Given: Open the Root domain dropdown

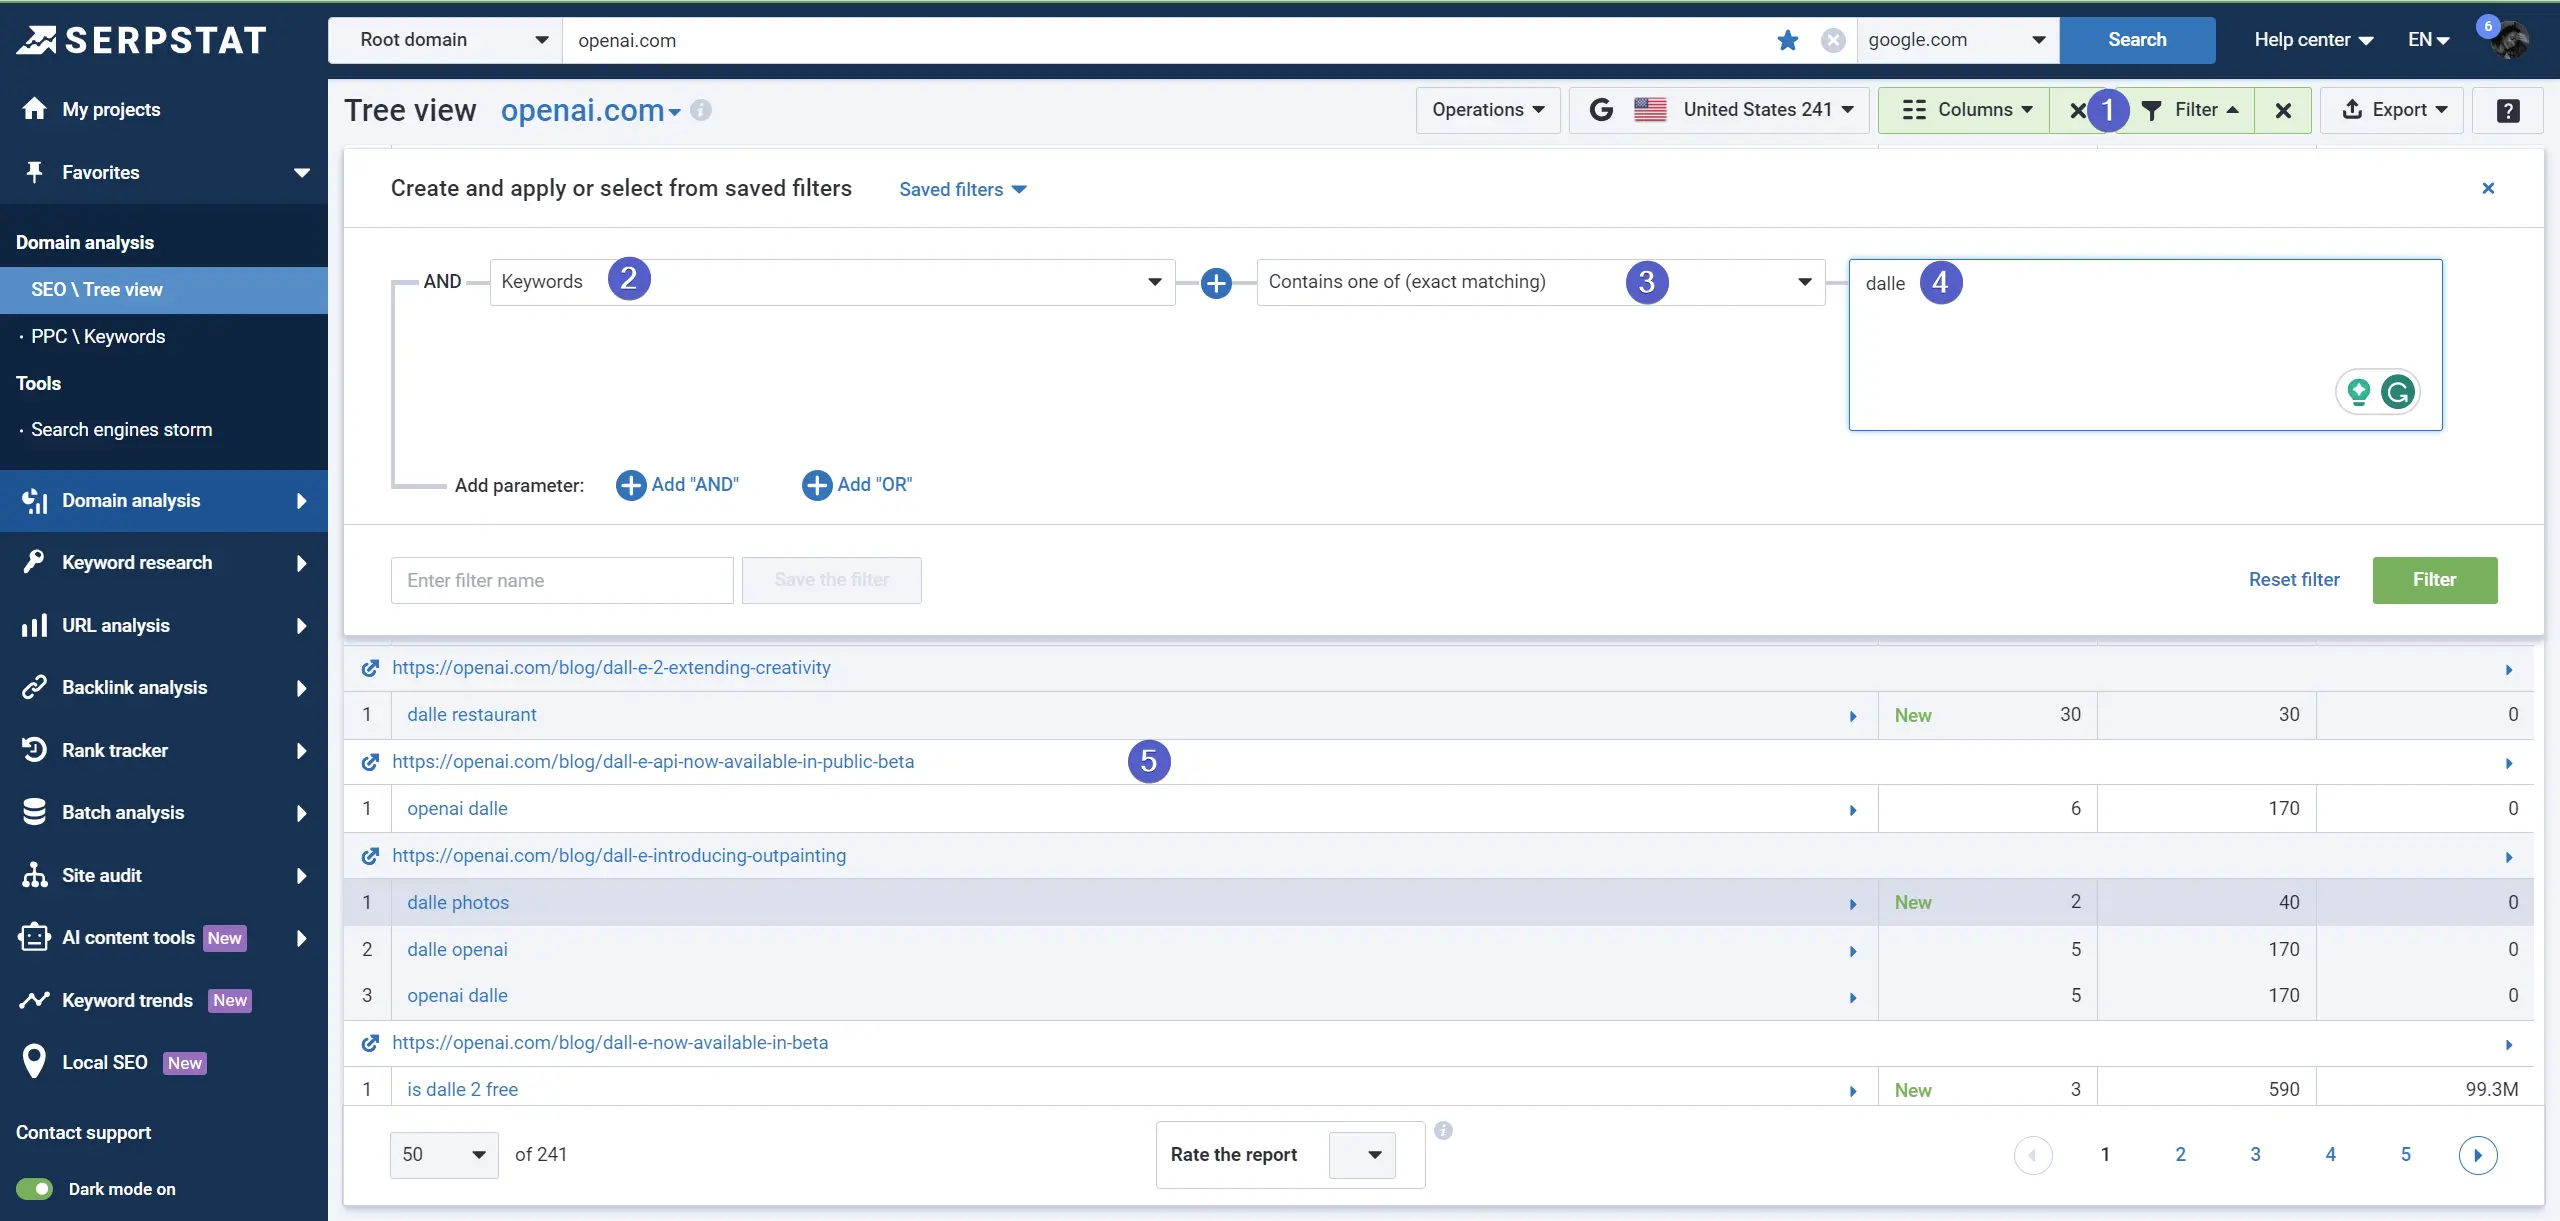Looking at the screenshot, I should [x=449, y=38].
